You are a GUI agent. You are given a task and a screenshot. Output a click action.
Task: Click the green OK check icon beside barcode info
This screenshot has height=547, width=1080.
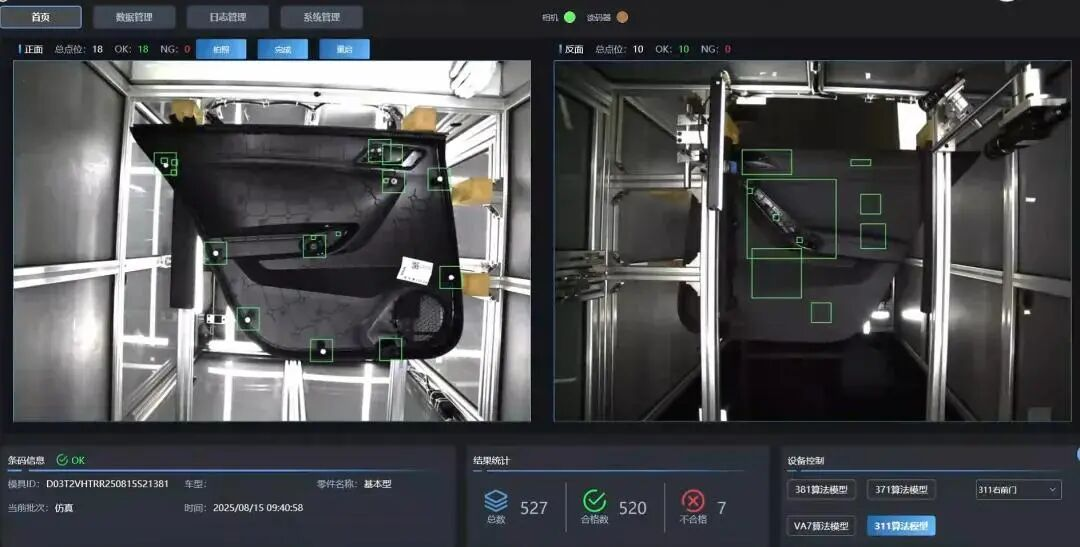coord(62,460)
